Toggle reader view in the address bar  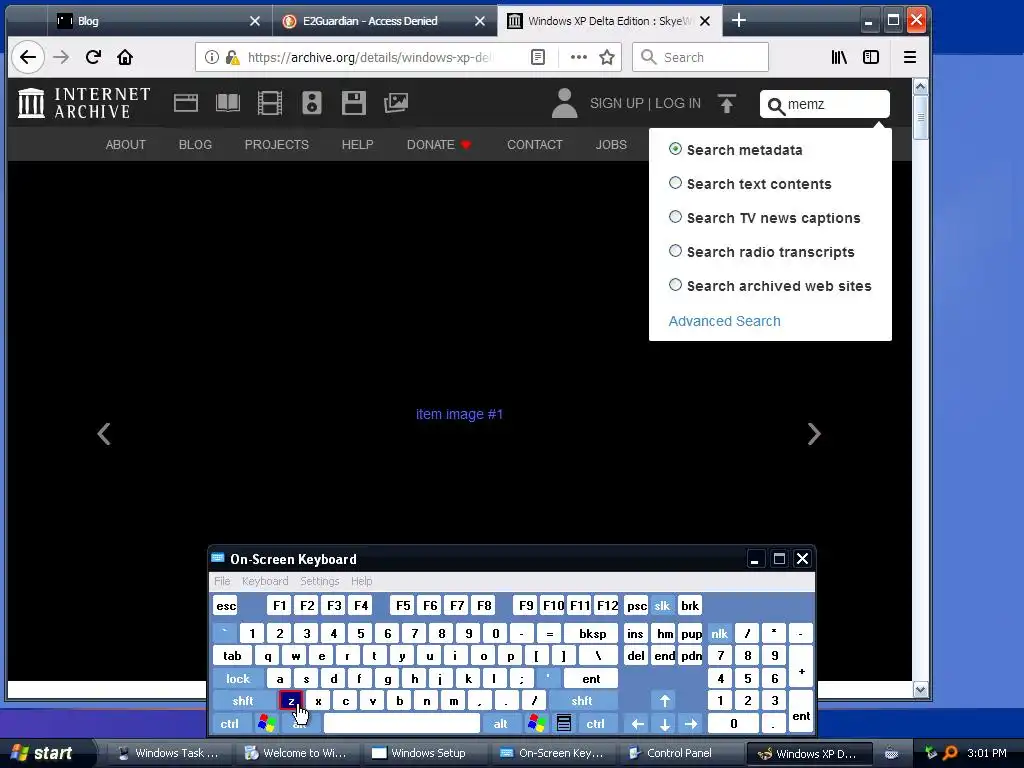[x=537, y=57]
